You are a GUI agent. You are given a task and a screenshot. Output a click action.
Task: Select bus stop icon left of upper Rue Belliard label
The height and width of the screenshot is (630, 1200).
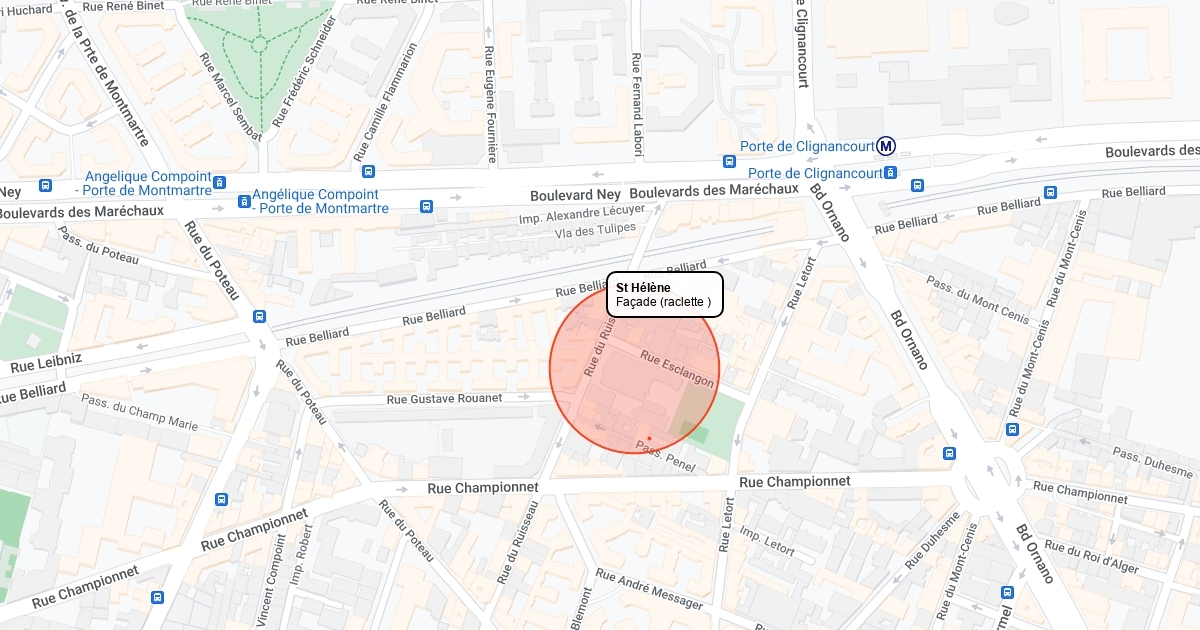[1050, 192]
